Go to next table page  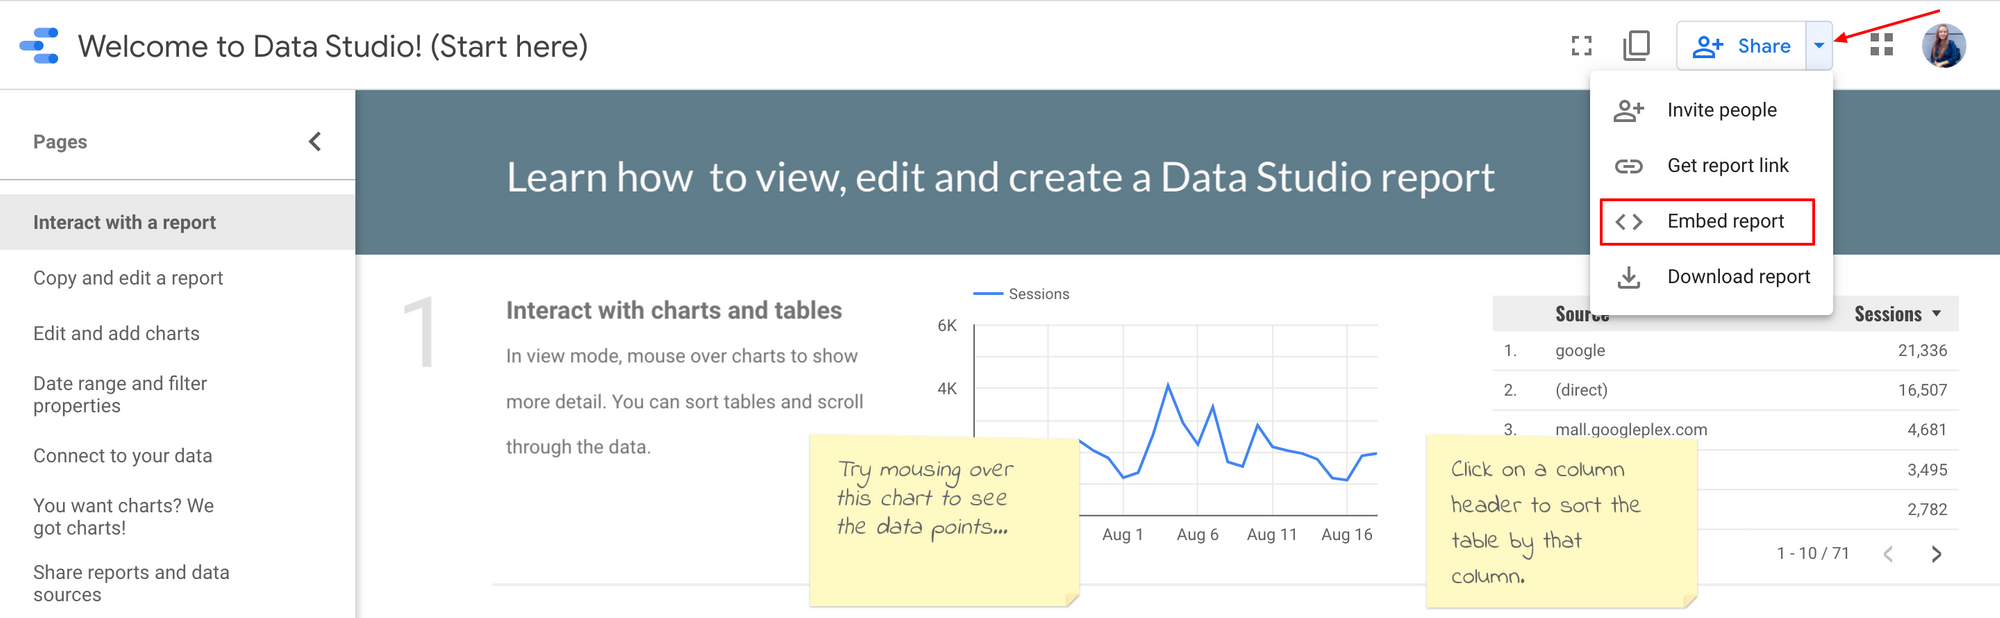coord(1936,554)
